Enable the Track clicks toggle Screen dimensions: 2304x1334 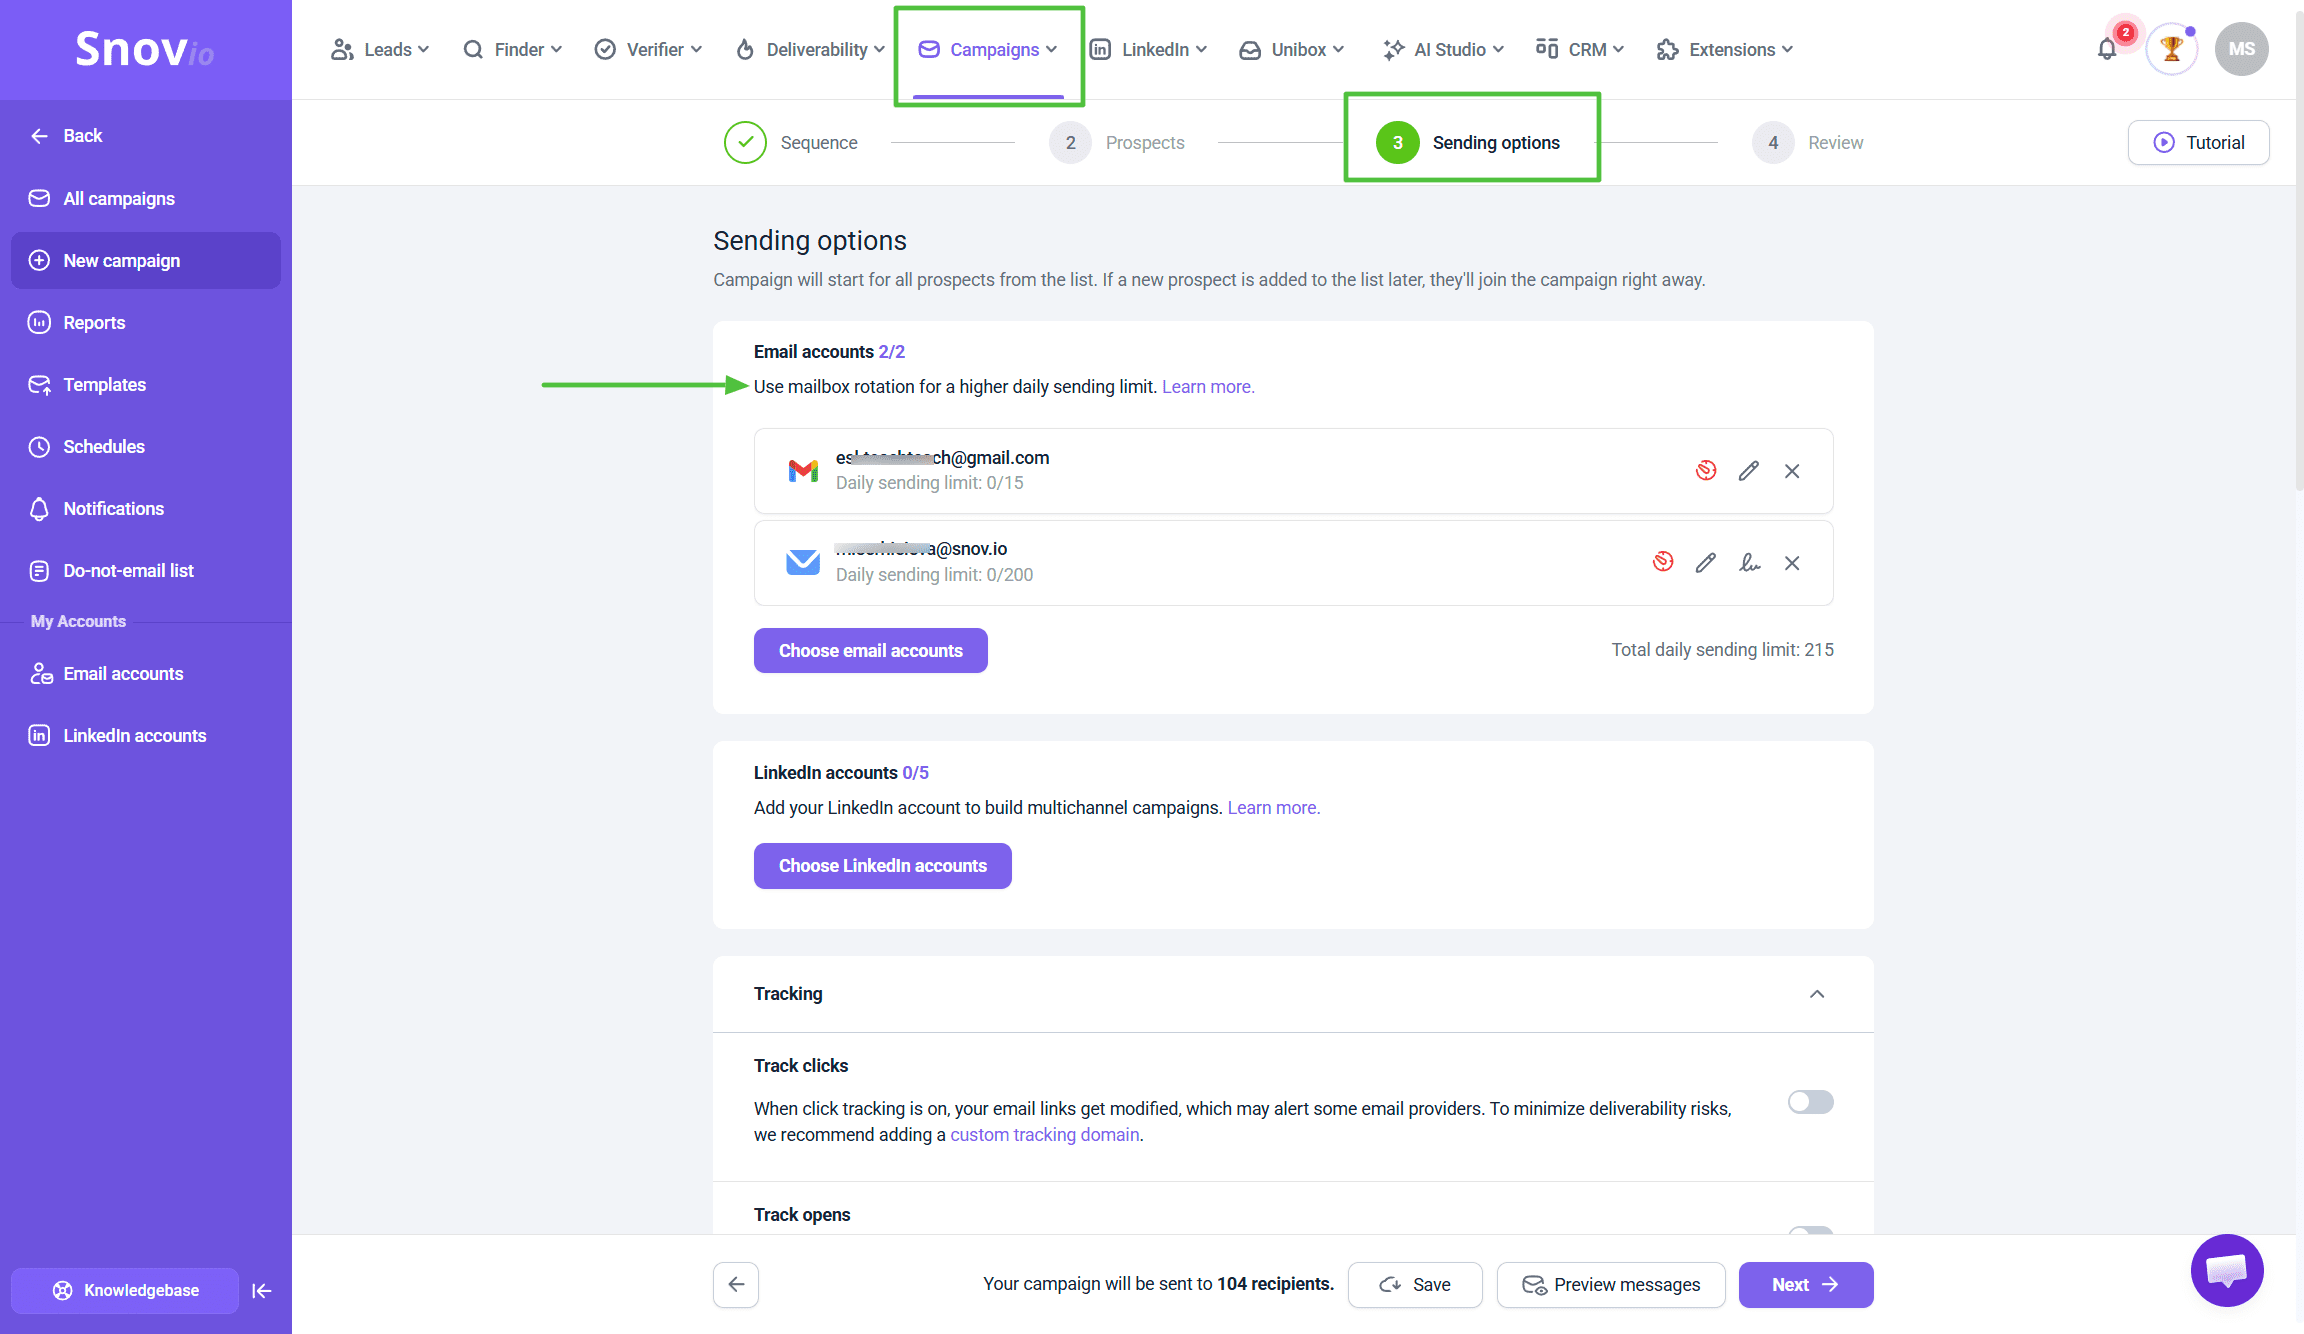pyautogui.click(x=1810, y=1102)
